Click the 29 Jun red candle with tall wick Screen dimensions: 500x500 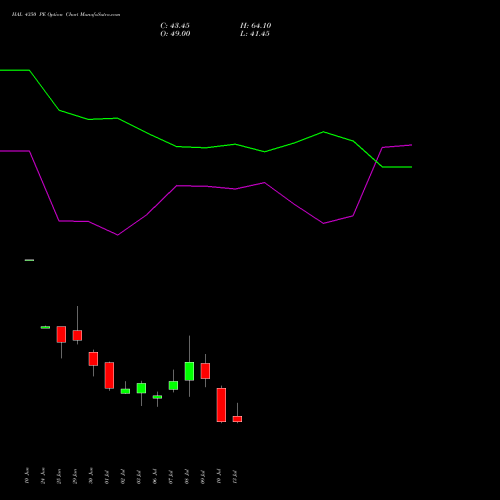point(77,335)
